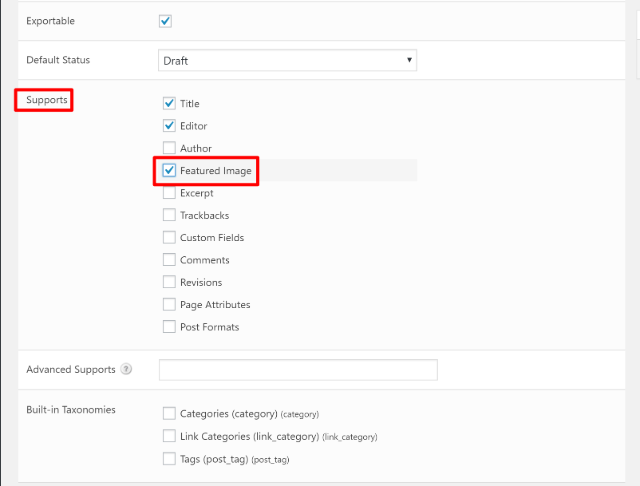Check the Revisions checkbox
This screenshot has height=486, width=640.
pyautogui.click(x=169, y=282)
